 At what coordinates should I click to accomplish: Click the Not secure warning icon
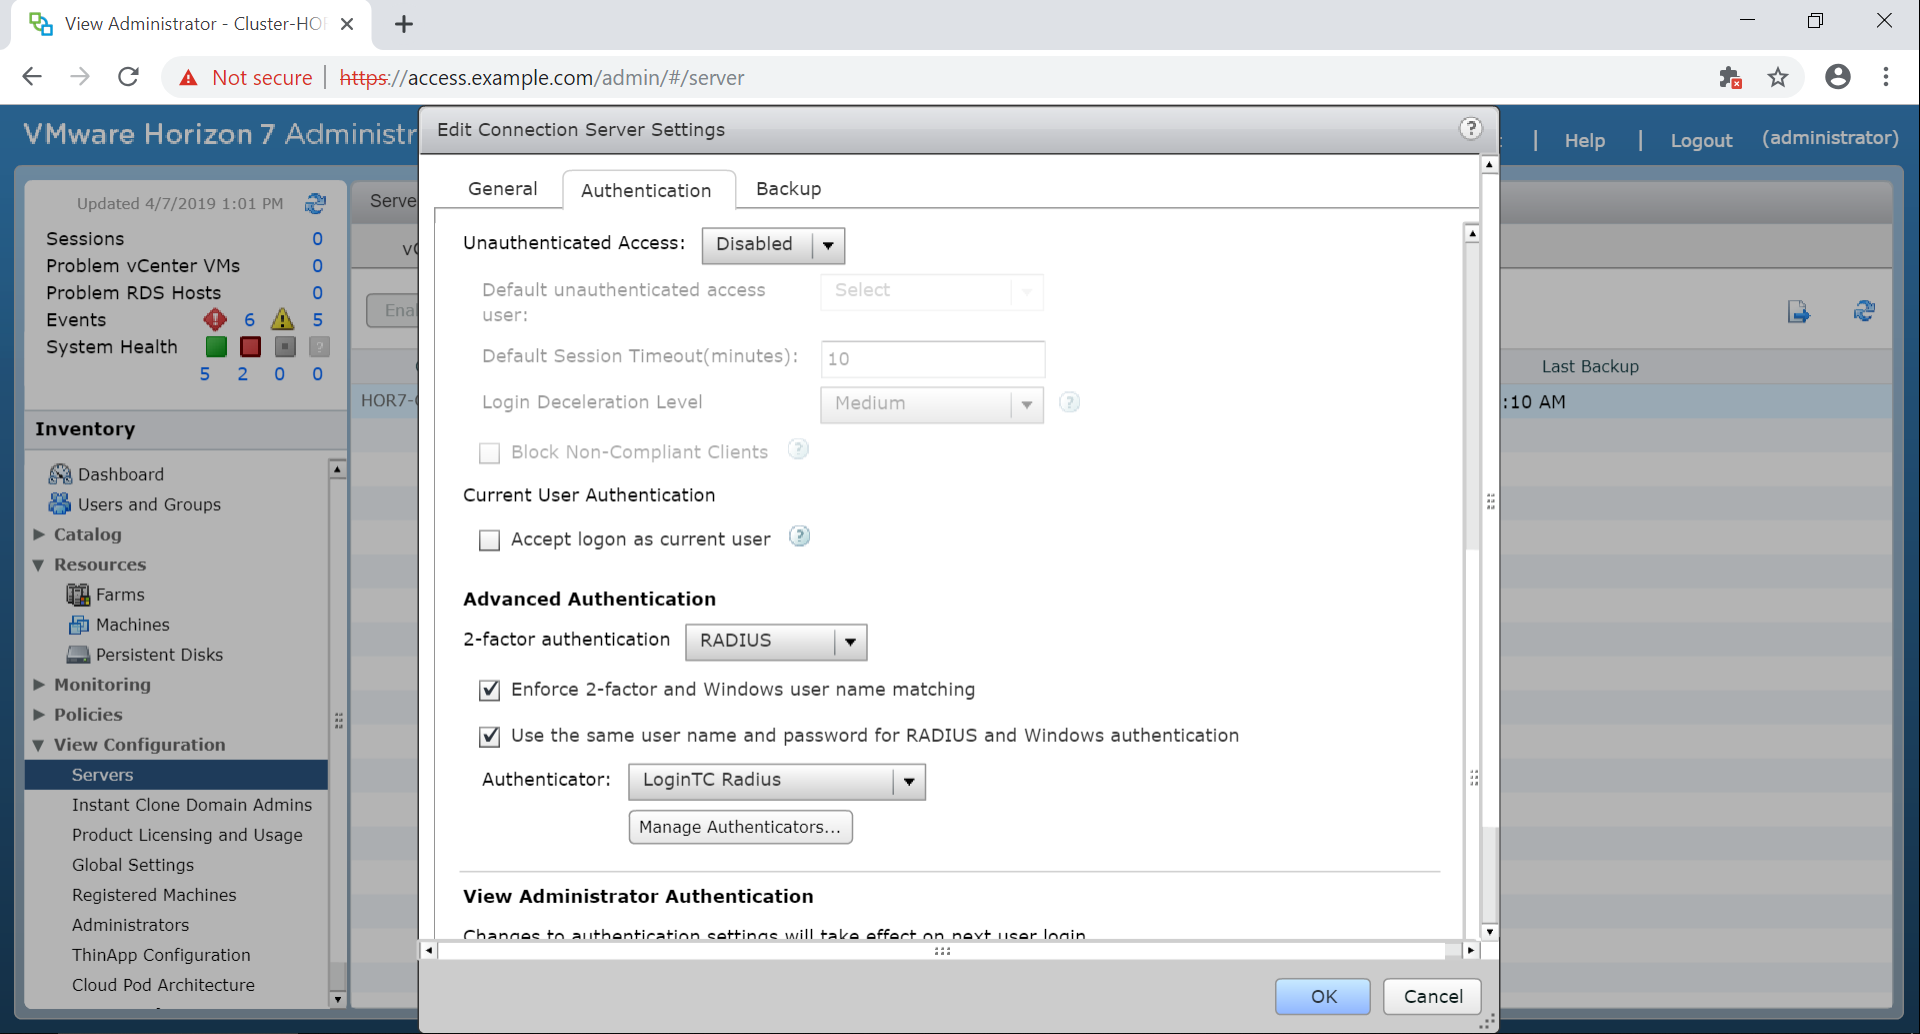coord(188,78)
